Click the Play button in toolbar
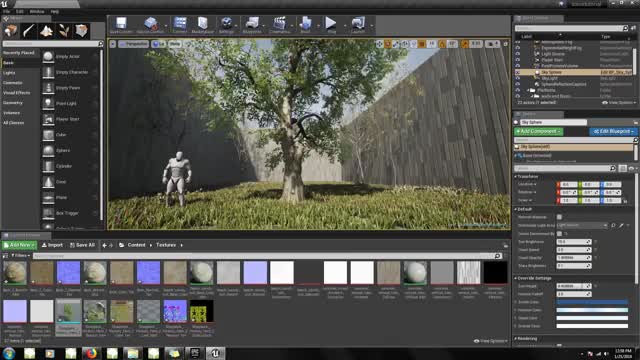The image size is (640, 360). click(331, 25)
